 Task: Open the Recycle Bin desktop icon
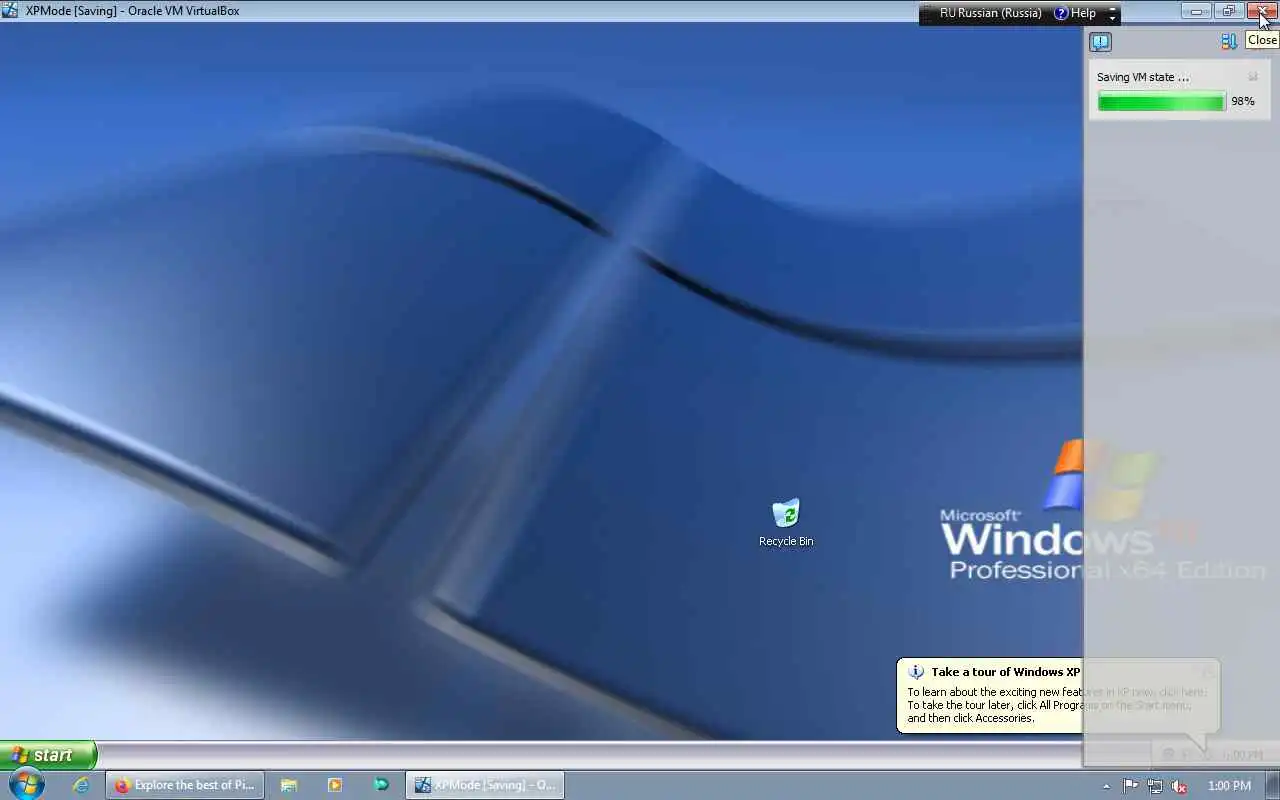[786, 523]
